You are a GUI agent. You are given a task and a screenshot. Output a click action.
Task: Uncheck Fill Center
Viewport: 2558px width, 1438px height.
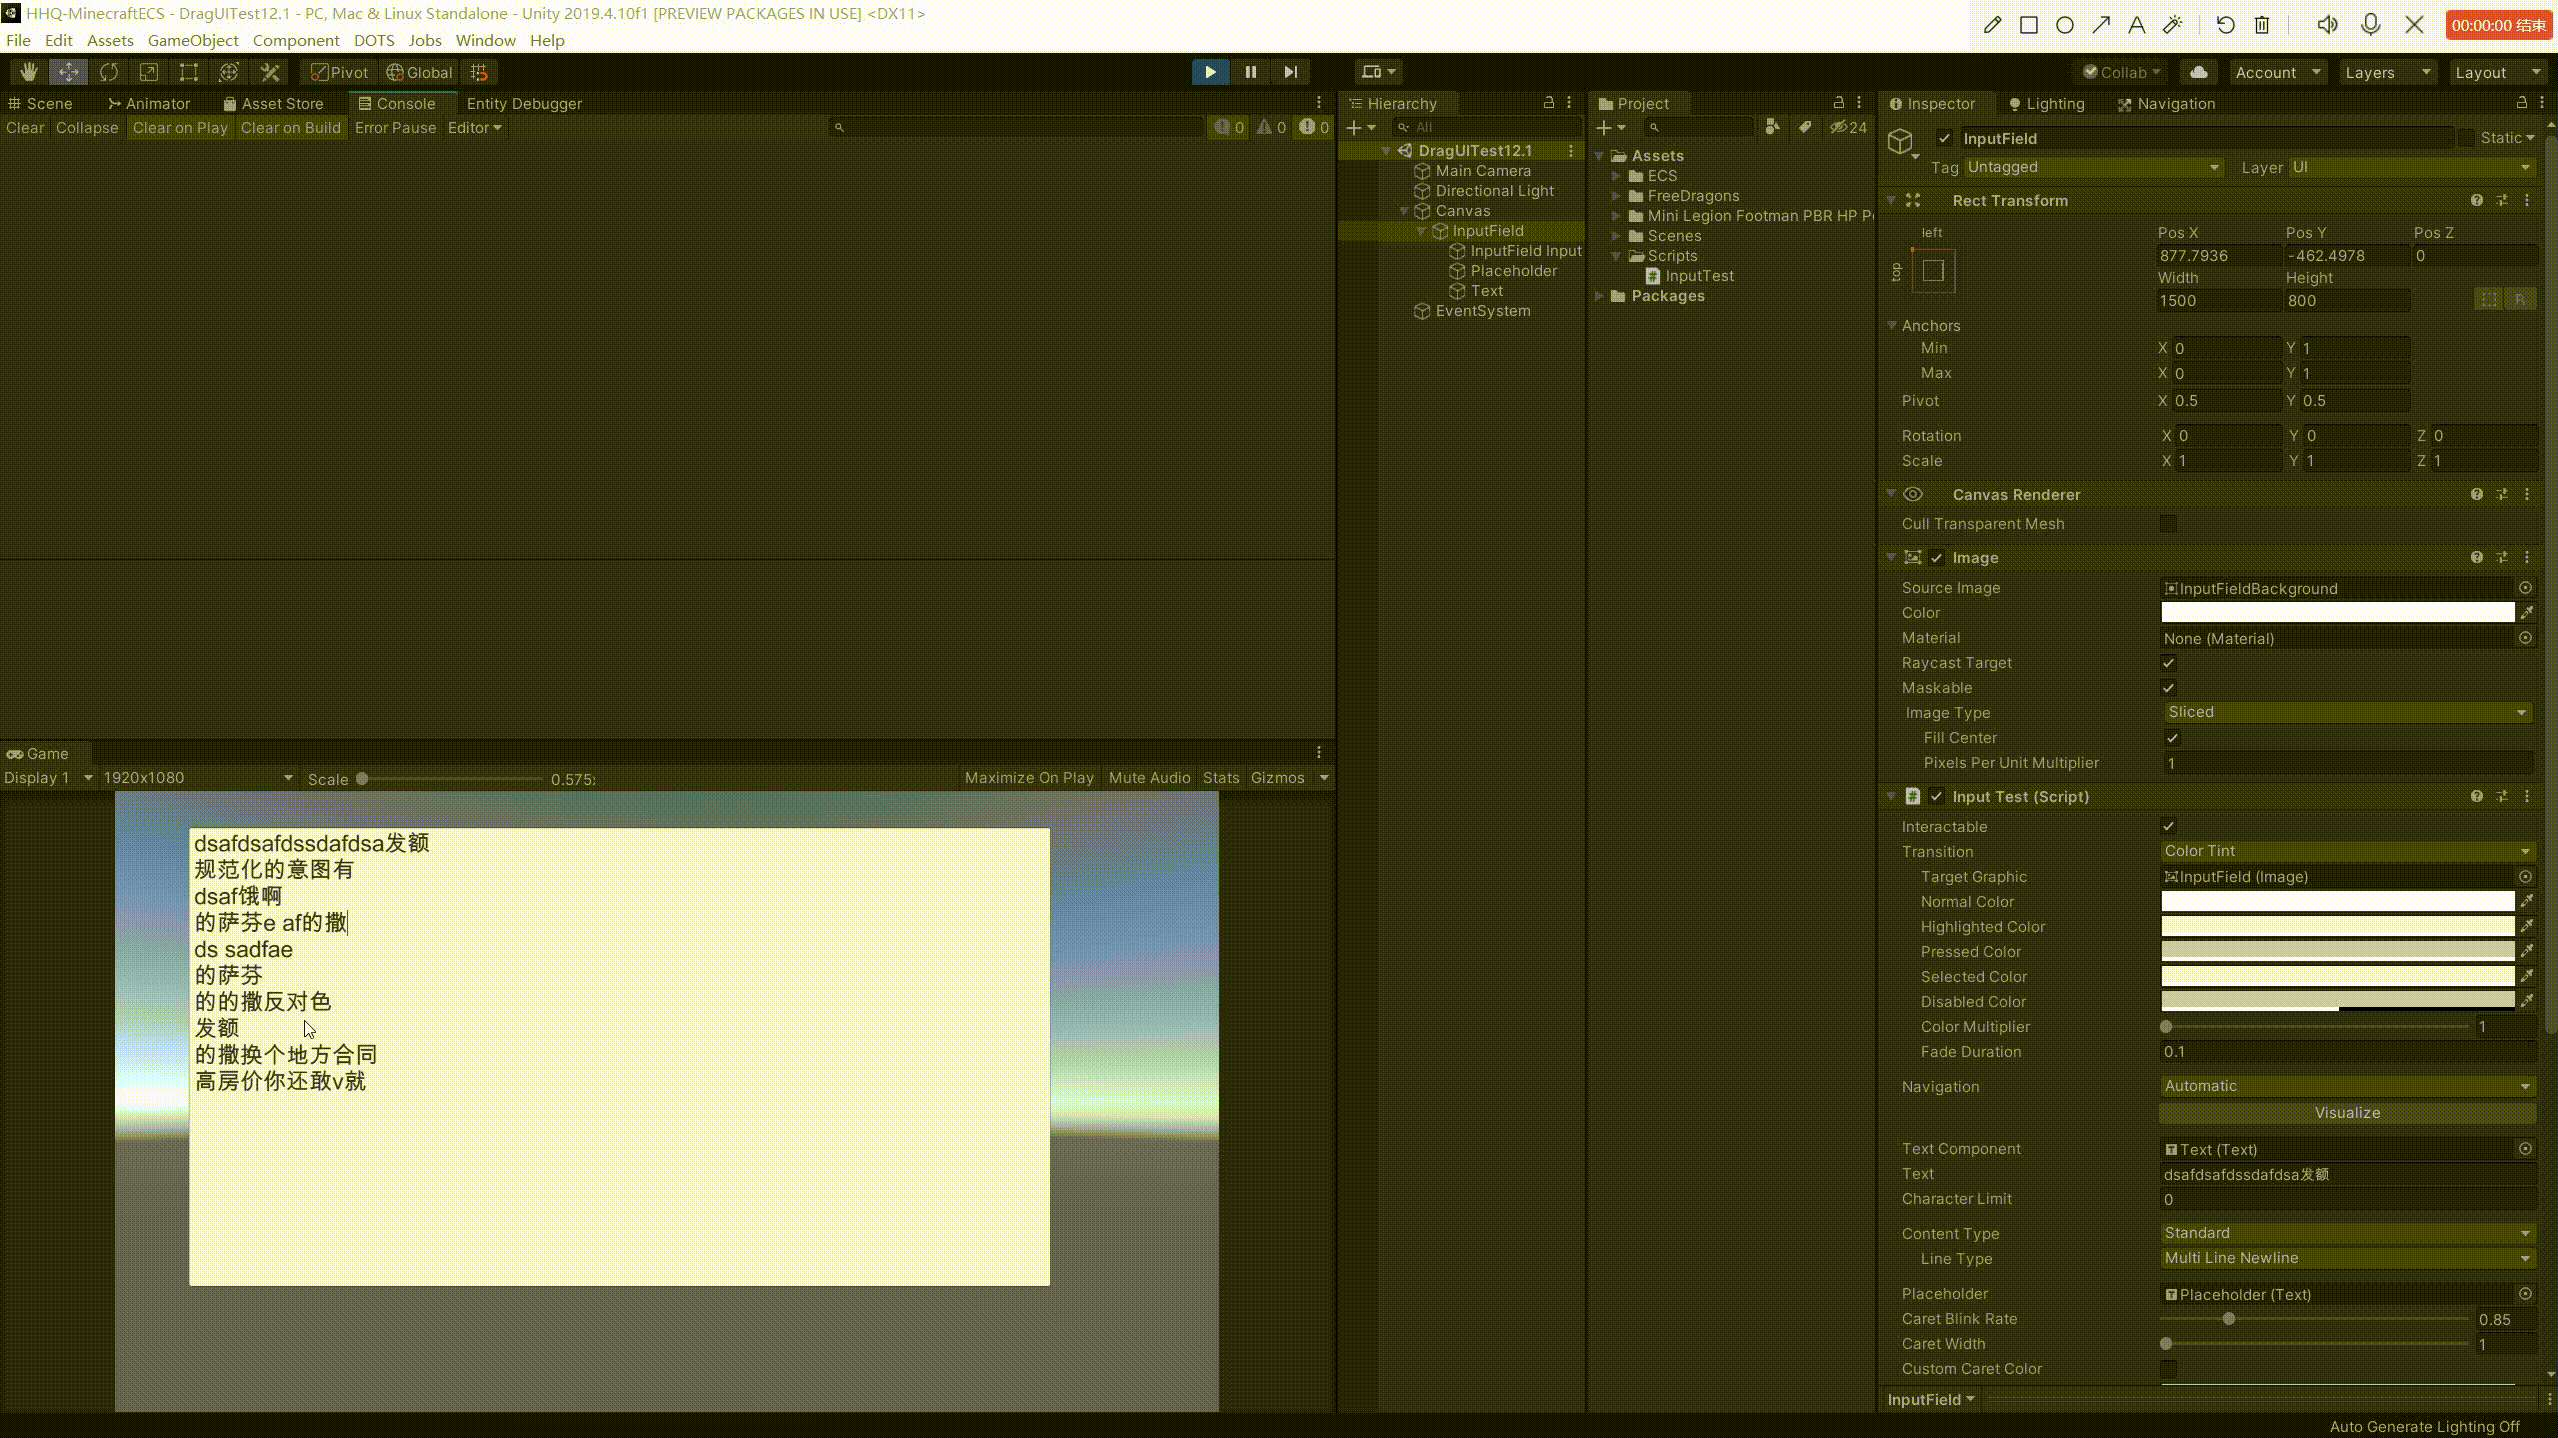point(2172,738)
